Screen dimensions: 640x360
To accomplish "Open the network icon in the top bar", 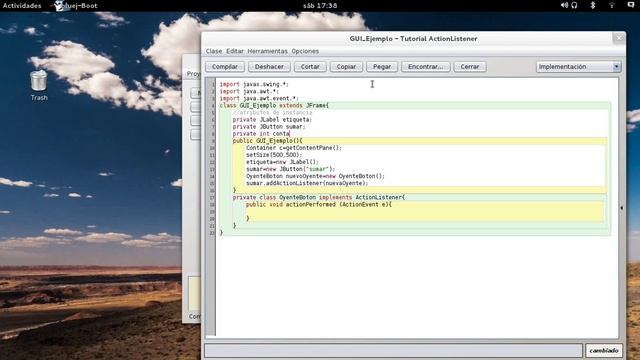I will tap(611, 5).
